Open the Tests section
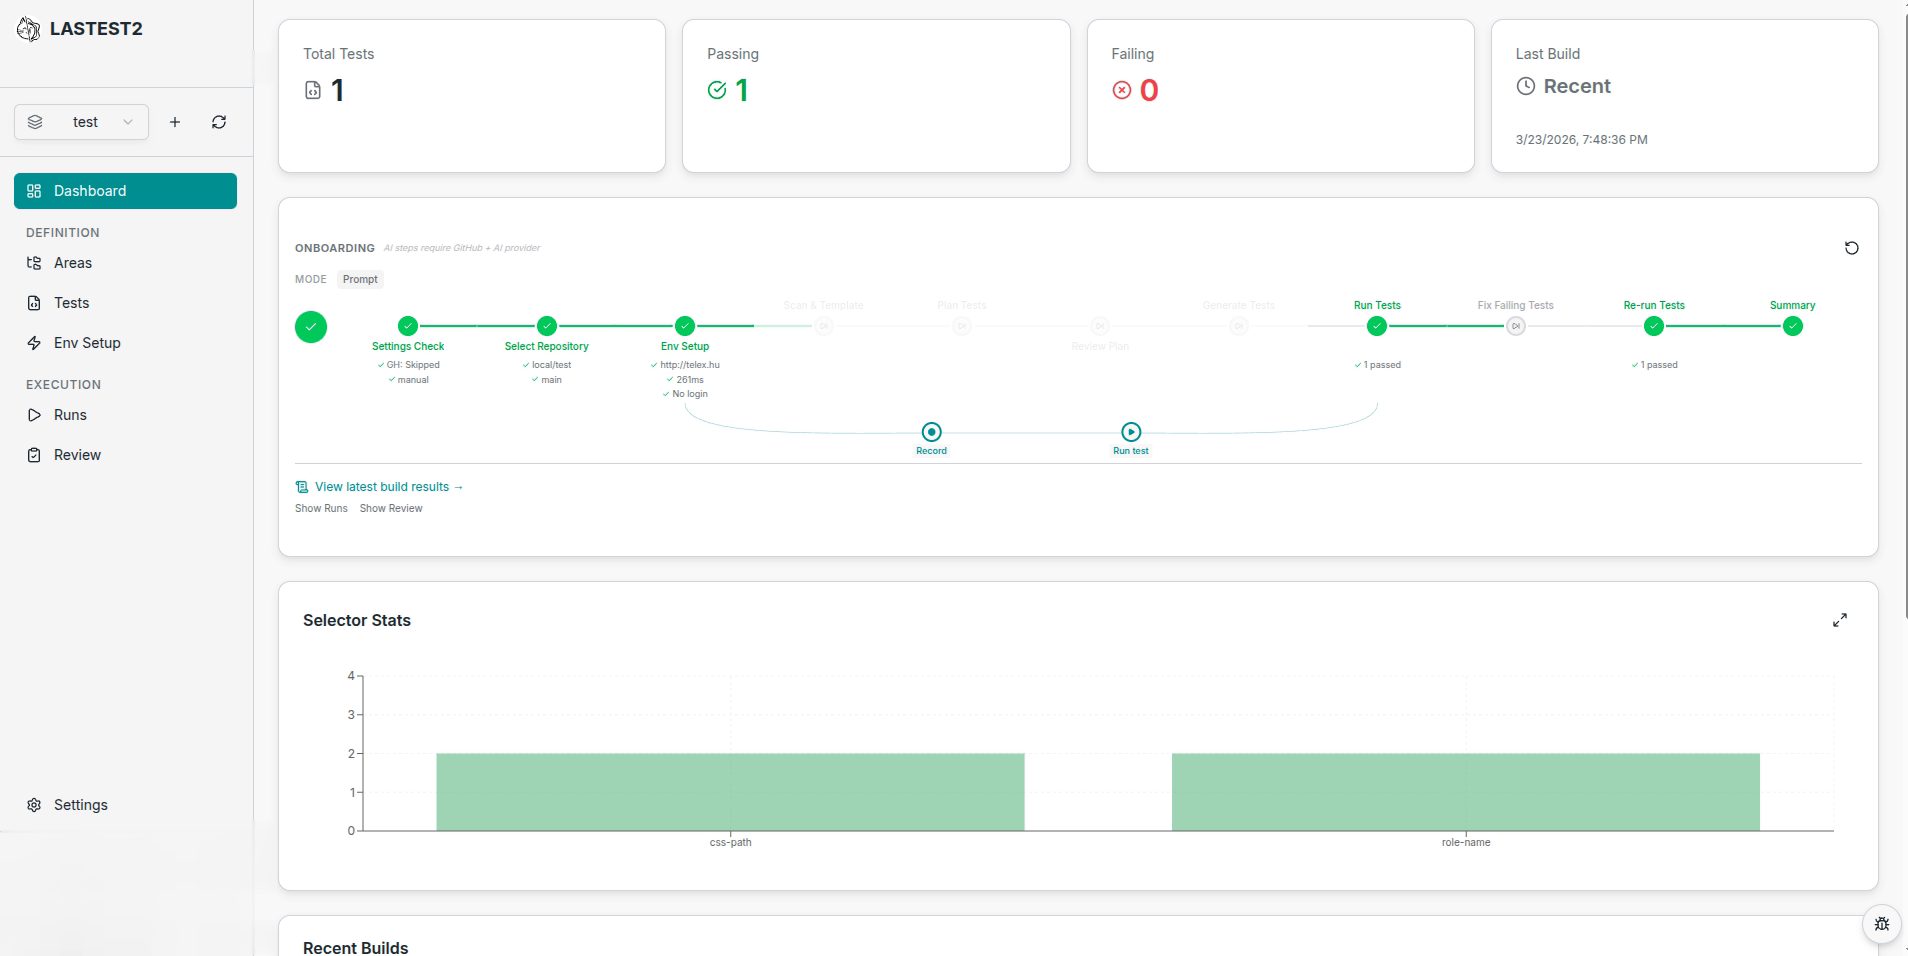 125,303
